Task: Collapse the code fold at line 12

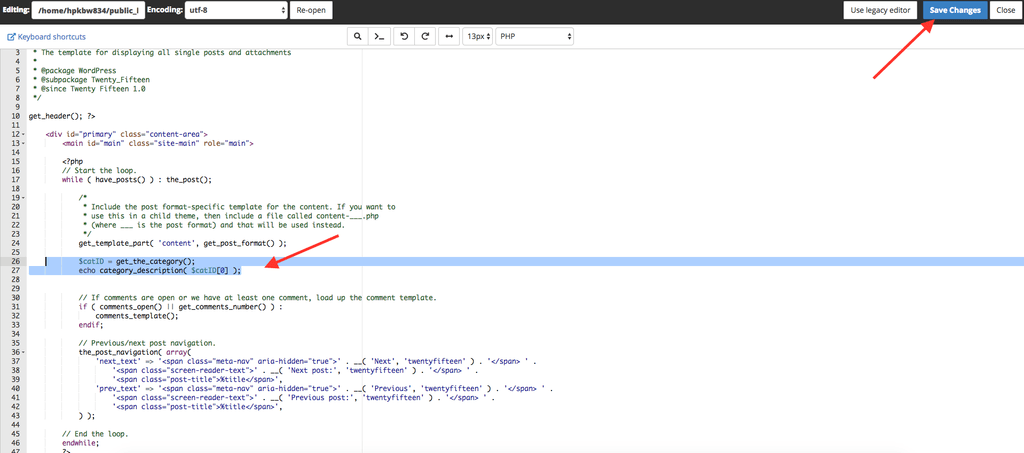Action: (x=24, y=134)
